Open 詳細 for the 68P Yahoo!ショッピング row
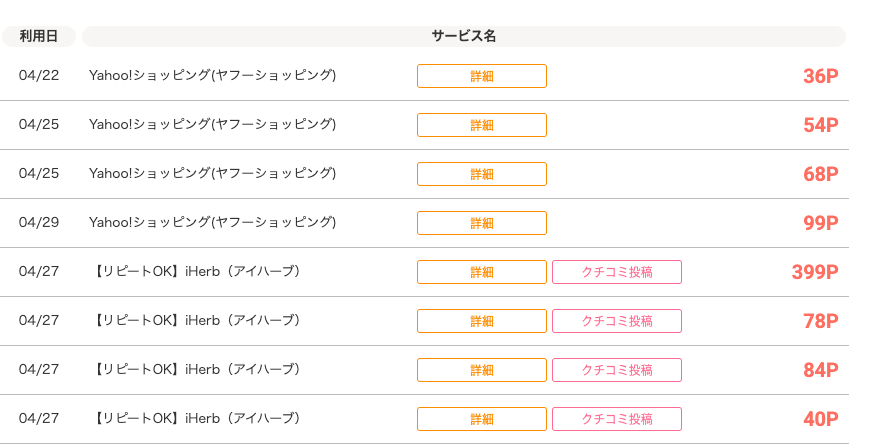The height and width of the screenshot is (447, 872). (481, 174)
